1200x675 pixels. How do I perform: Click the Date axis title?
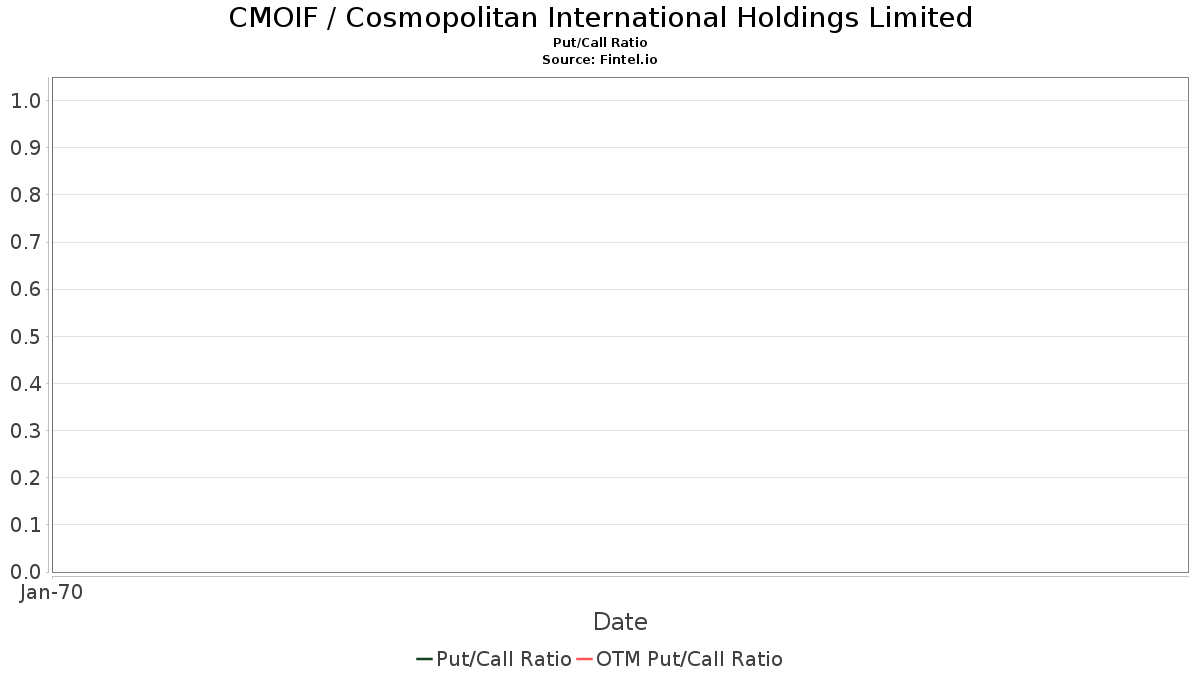pyautogui.click(x=620, y=622)
